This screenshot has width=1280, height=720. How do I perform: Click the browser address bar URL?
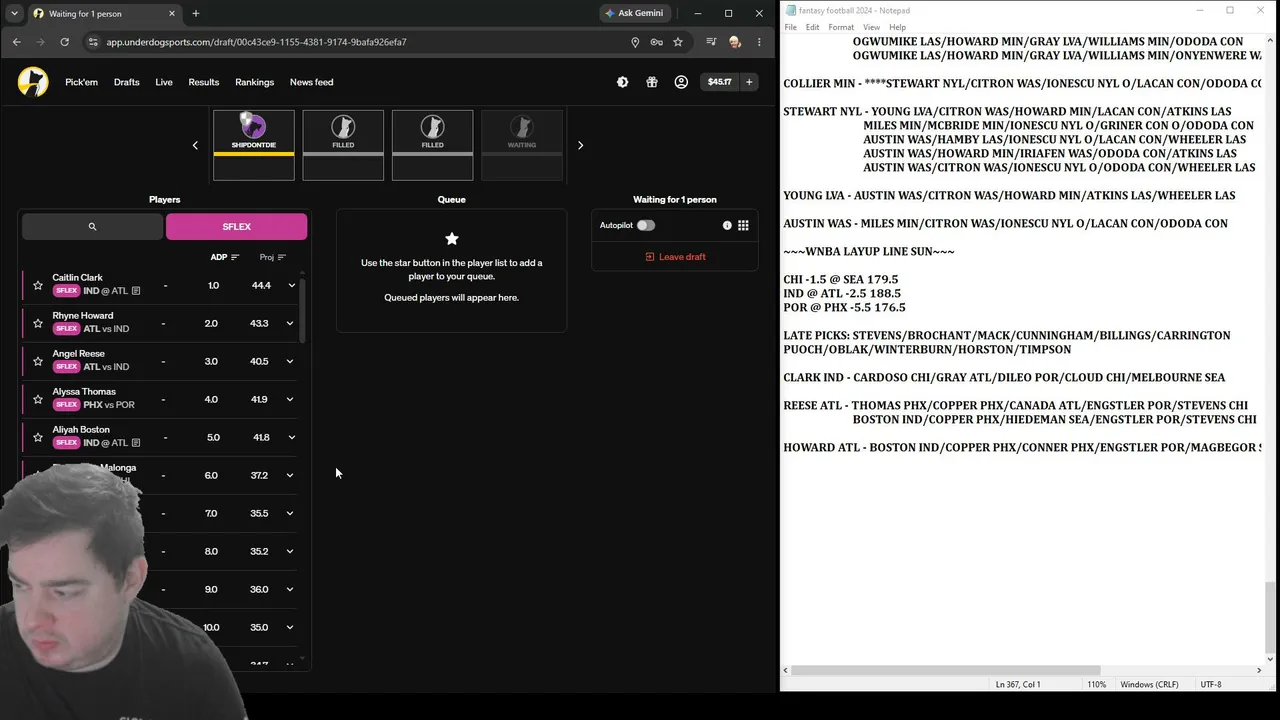(256, 42)
